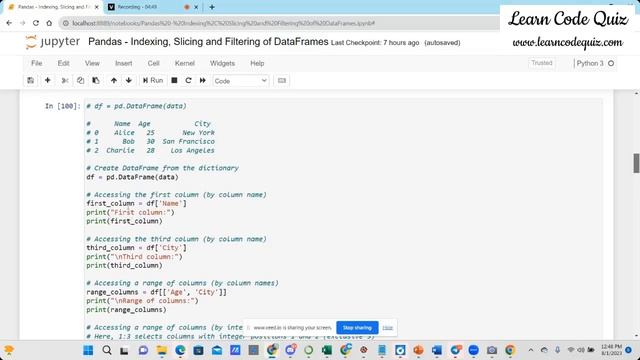Image resolution: width=640 pixels, height=360 pixels.
Task: Paste cells below using toolbar icon
Action: coord(96,80)
